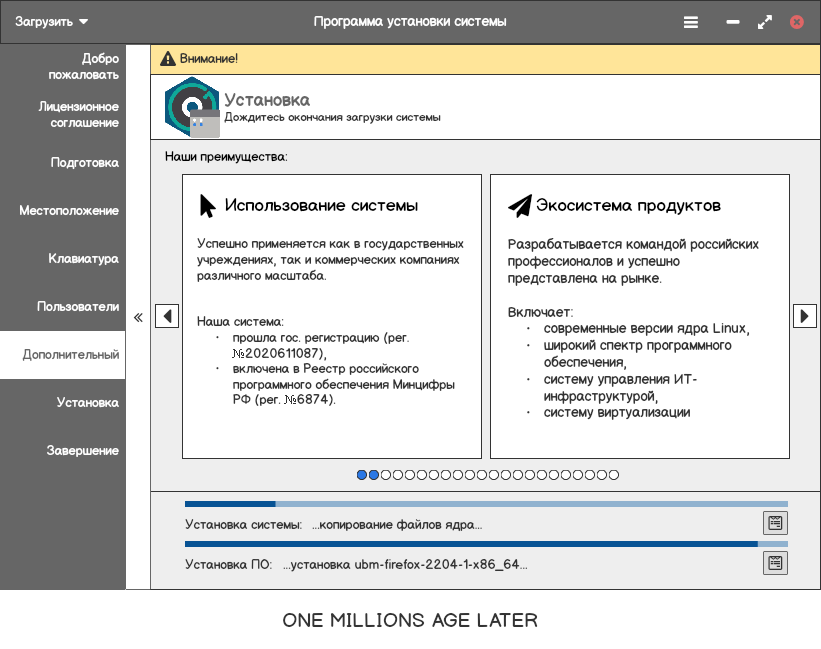Go to next slide with right arrow
The width and height of the screenshot is (821, 649).
pos(804,316)
